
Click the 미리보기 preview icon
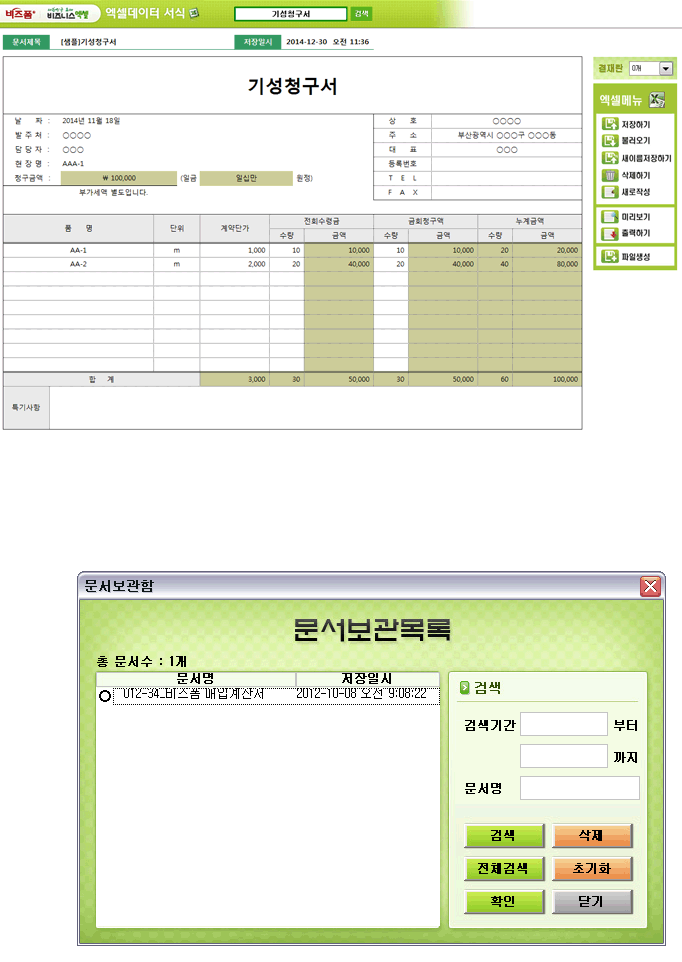click(x=610, y=217)
